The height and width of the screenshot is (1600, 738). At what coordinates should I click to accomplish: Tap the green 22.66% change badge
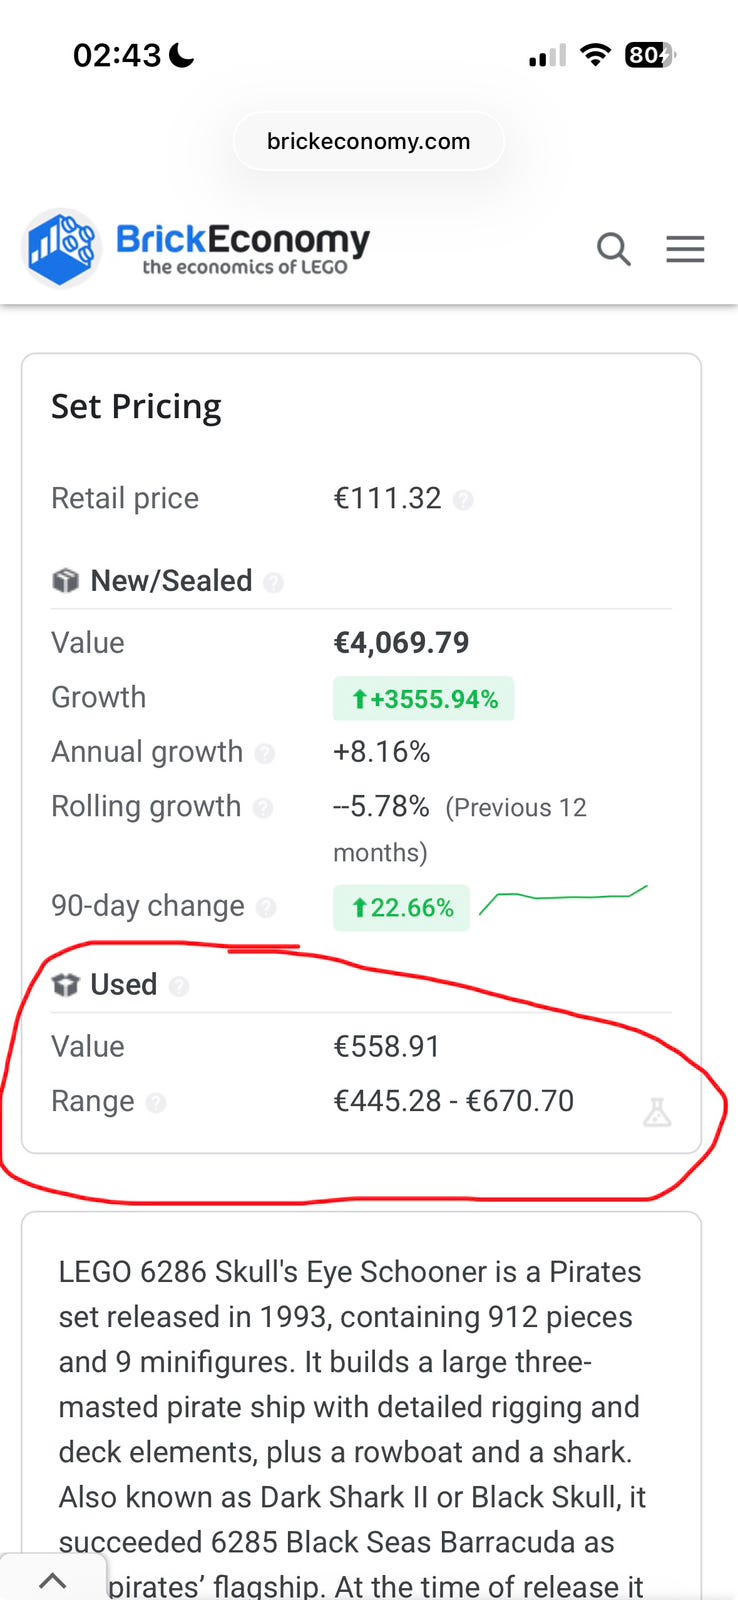point(401,908)
